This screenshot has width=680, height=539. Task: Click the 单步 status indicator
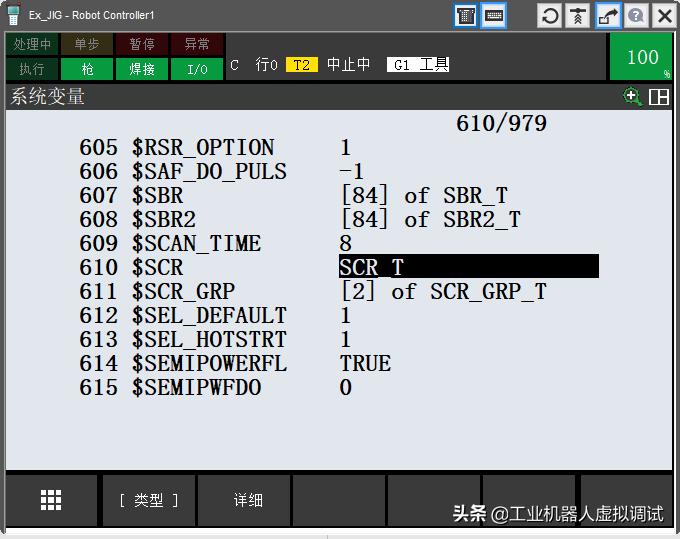tap(87, 44)
